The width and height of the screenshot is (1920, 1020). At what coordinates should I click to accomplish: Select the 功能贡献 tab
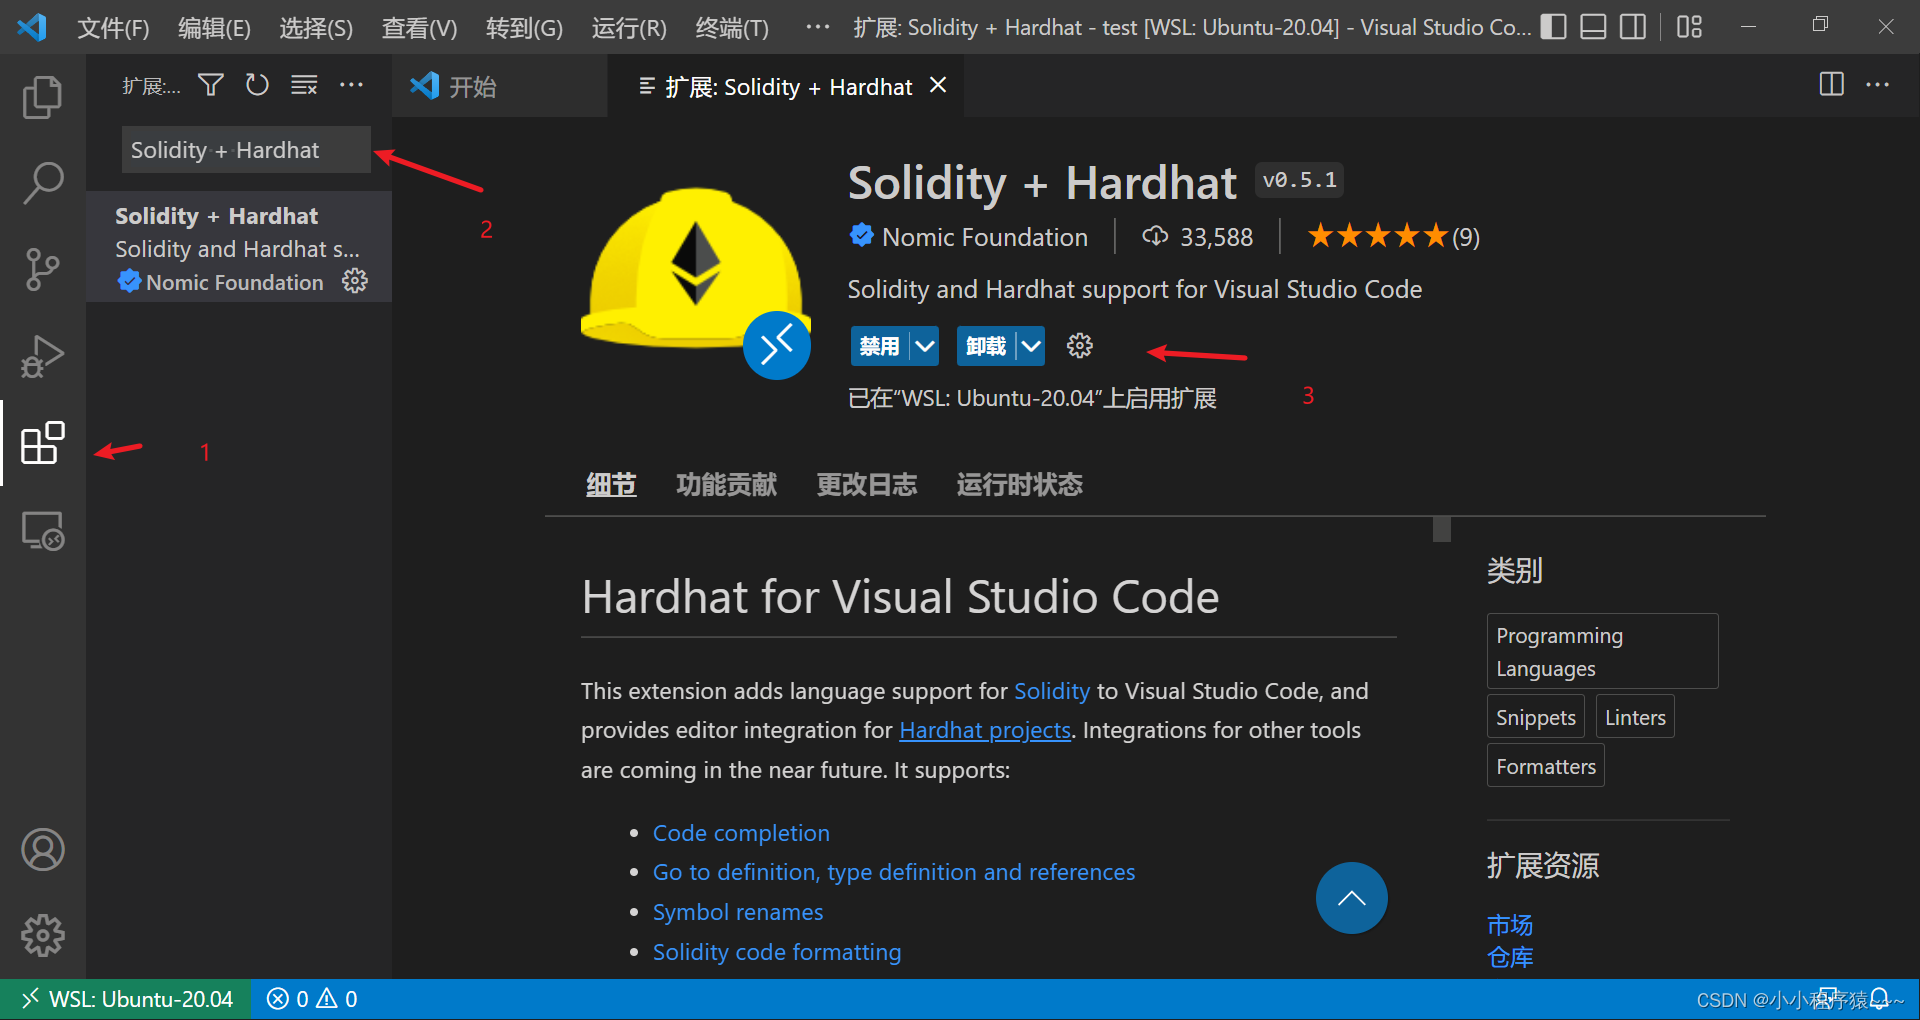(x=726, y=485)
